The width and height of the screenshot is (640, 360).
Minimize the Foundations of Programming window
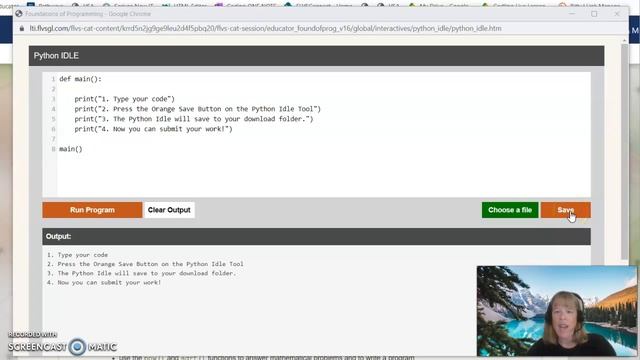coord(572,13)
